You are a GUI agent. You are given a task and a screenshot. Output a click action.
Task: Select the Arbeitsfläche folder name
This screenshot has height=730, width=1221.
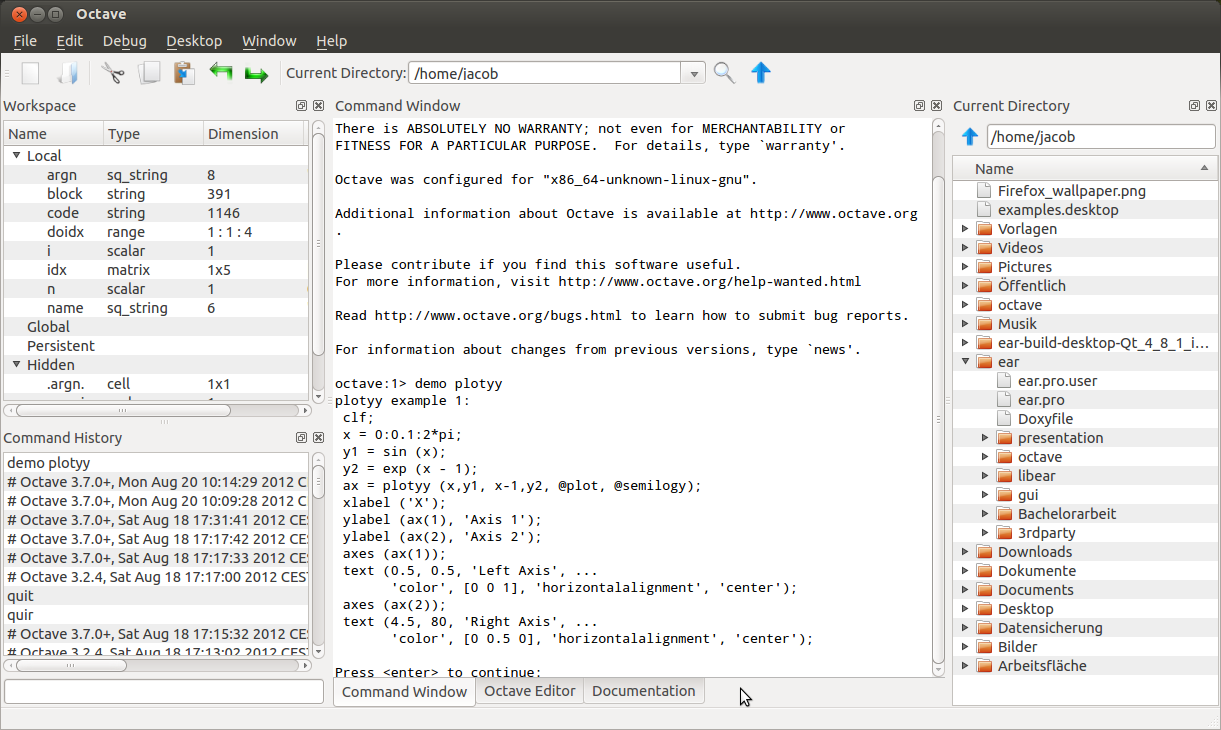point(1042,666)
